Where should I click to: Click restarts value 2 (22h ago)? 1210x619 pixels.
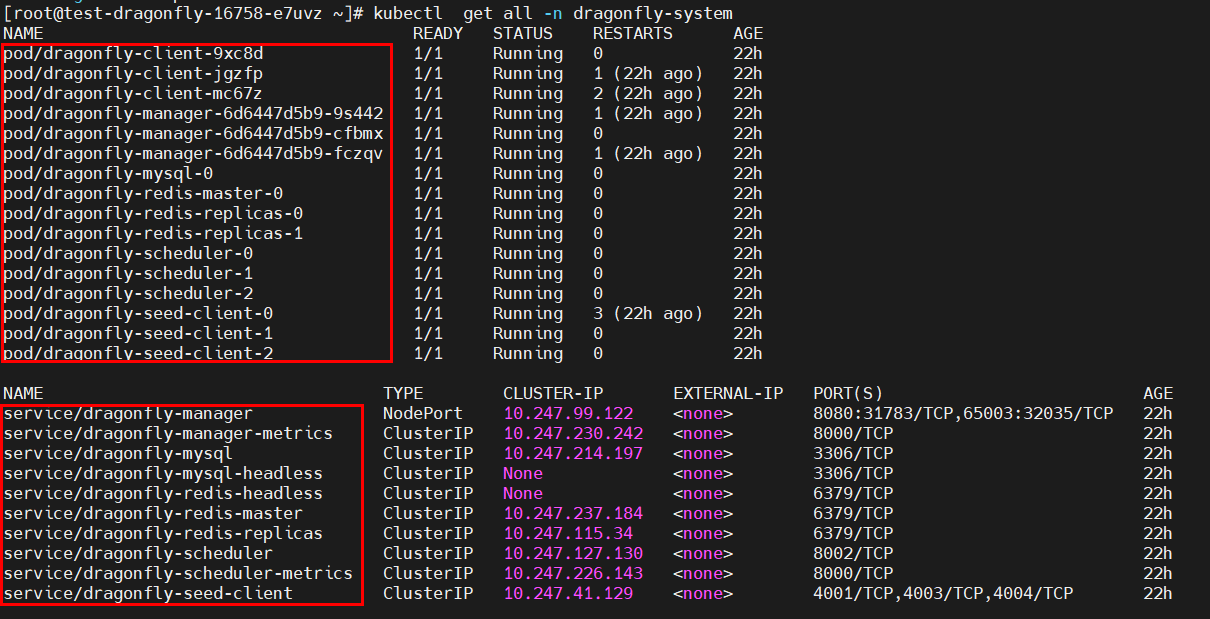pyautogui.click(x=648, y=93)
